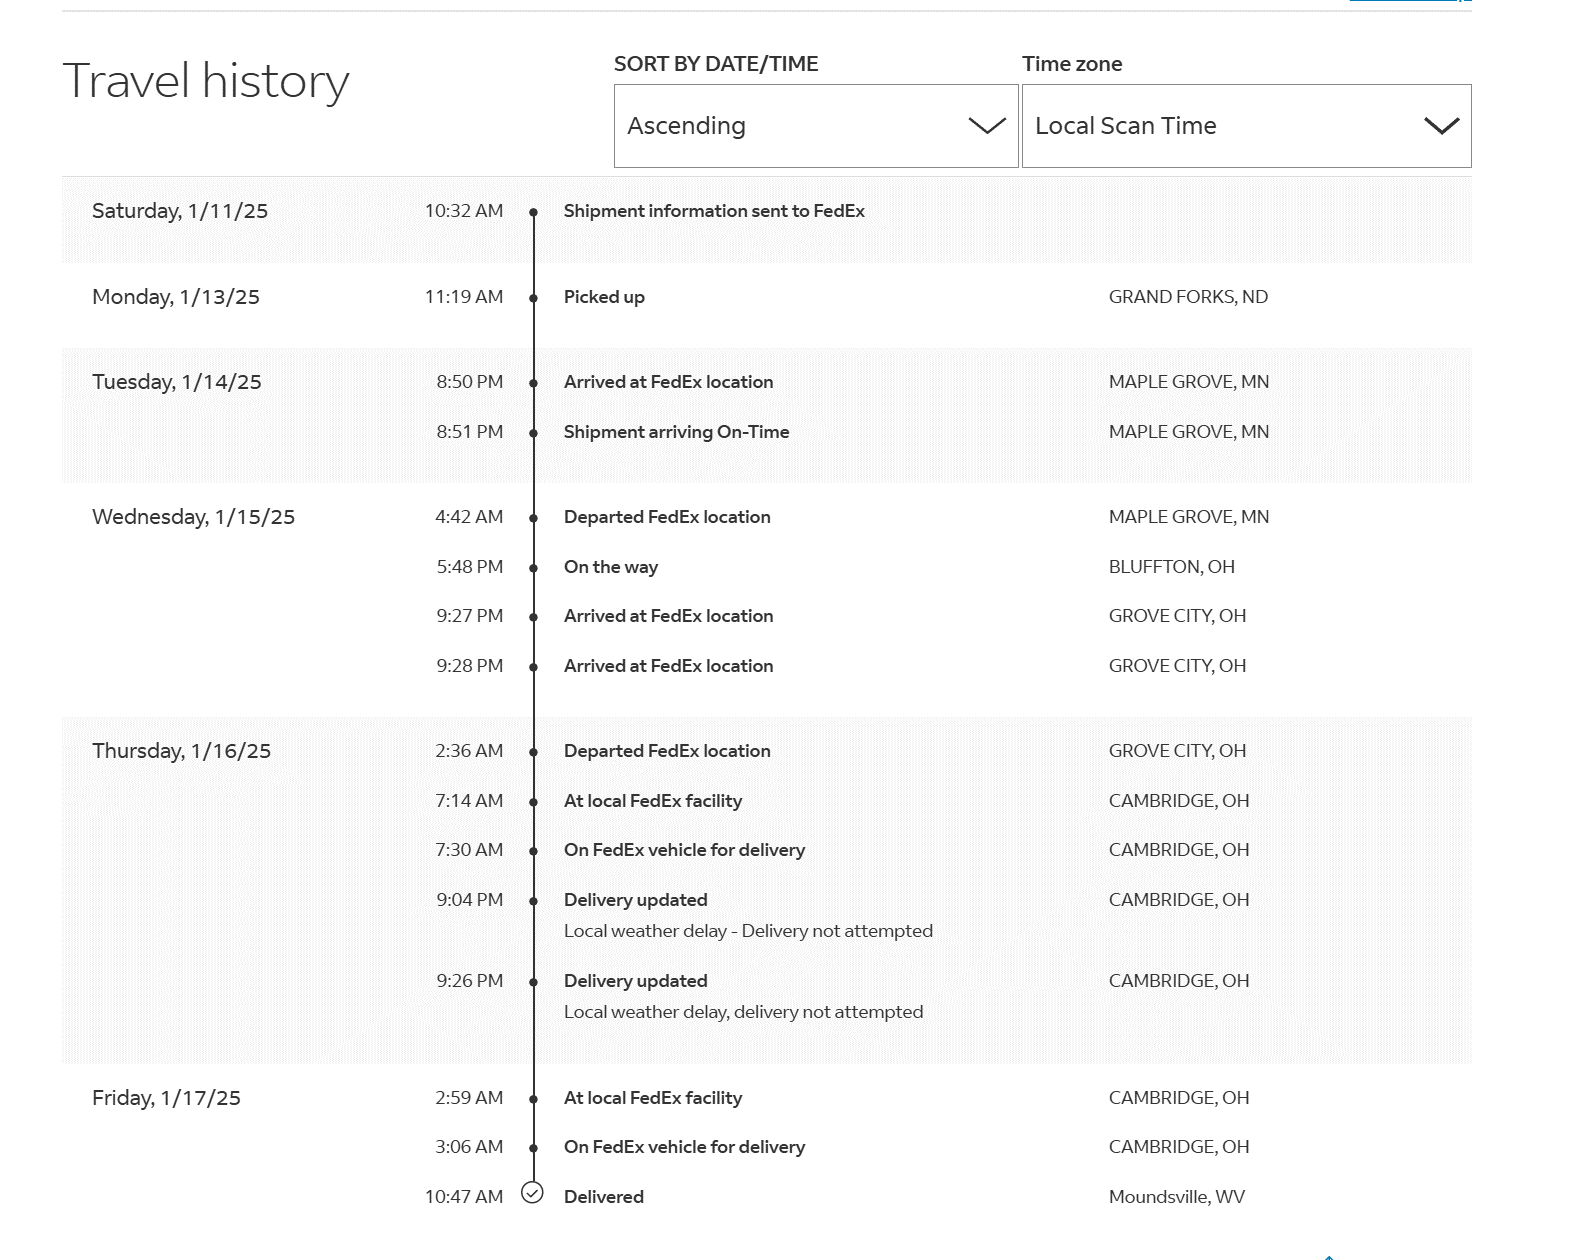Select the Monday, 1/13/25 date label

point(176,297)
